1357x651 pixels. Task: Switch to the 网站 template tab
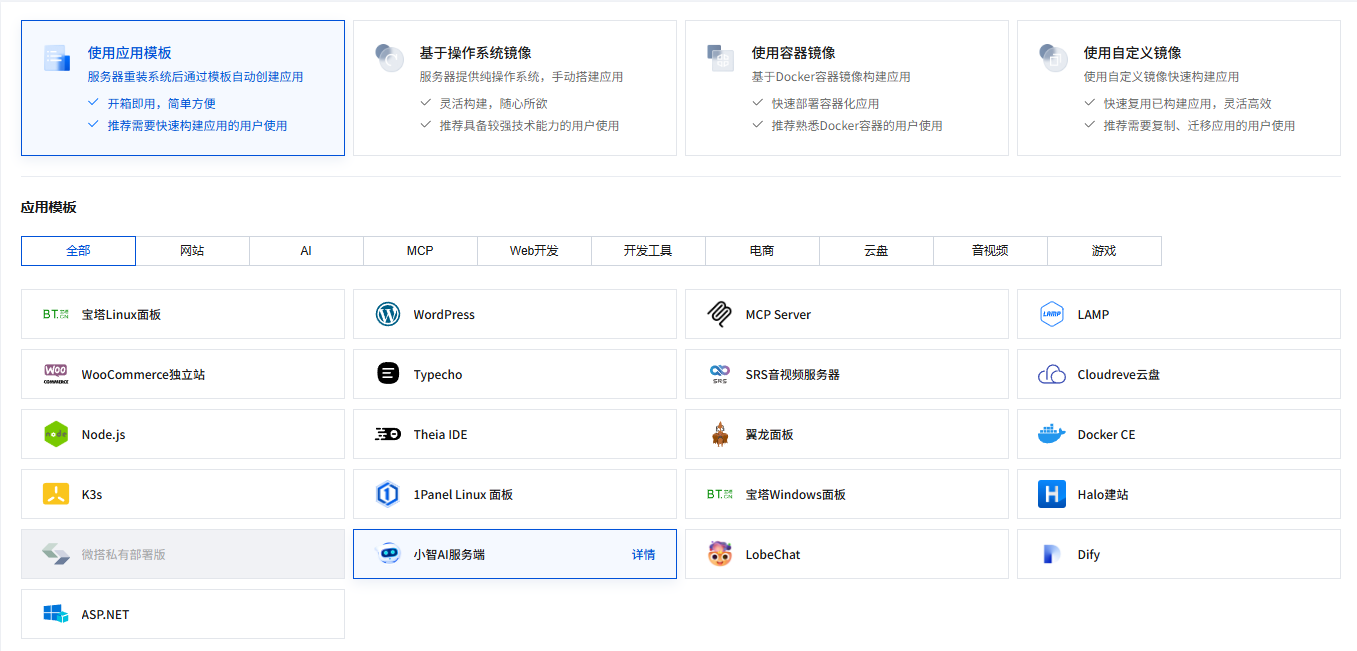192,251
